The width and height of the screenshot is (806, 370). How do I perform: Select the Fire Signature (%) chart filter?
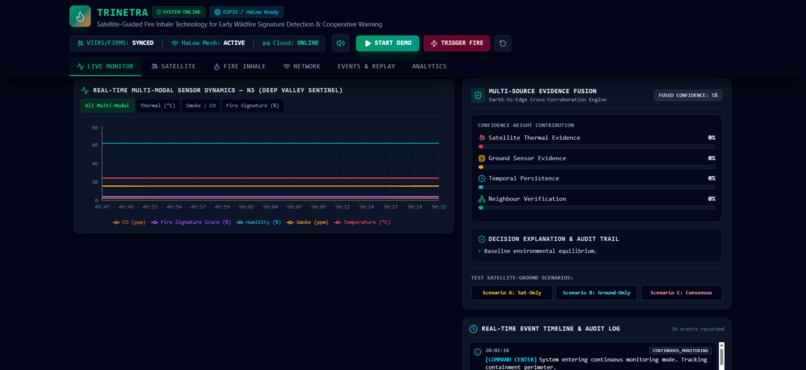tap(252, 106)
